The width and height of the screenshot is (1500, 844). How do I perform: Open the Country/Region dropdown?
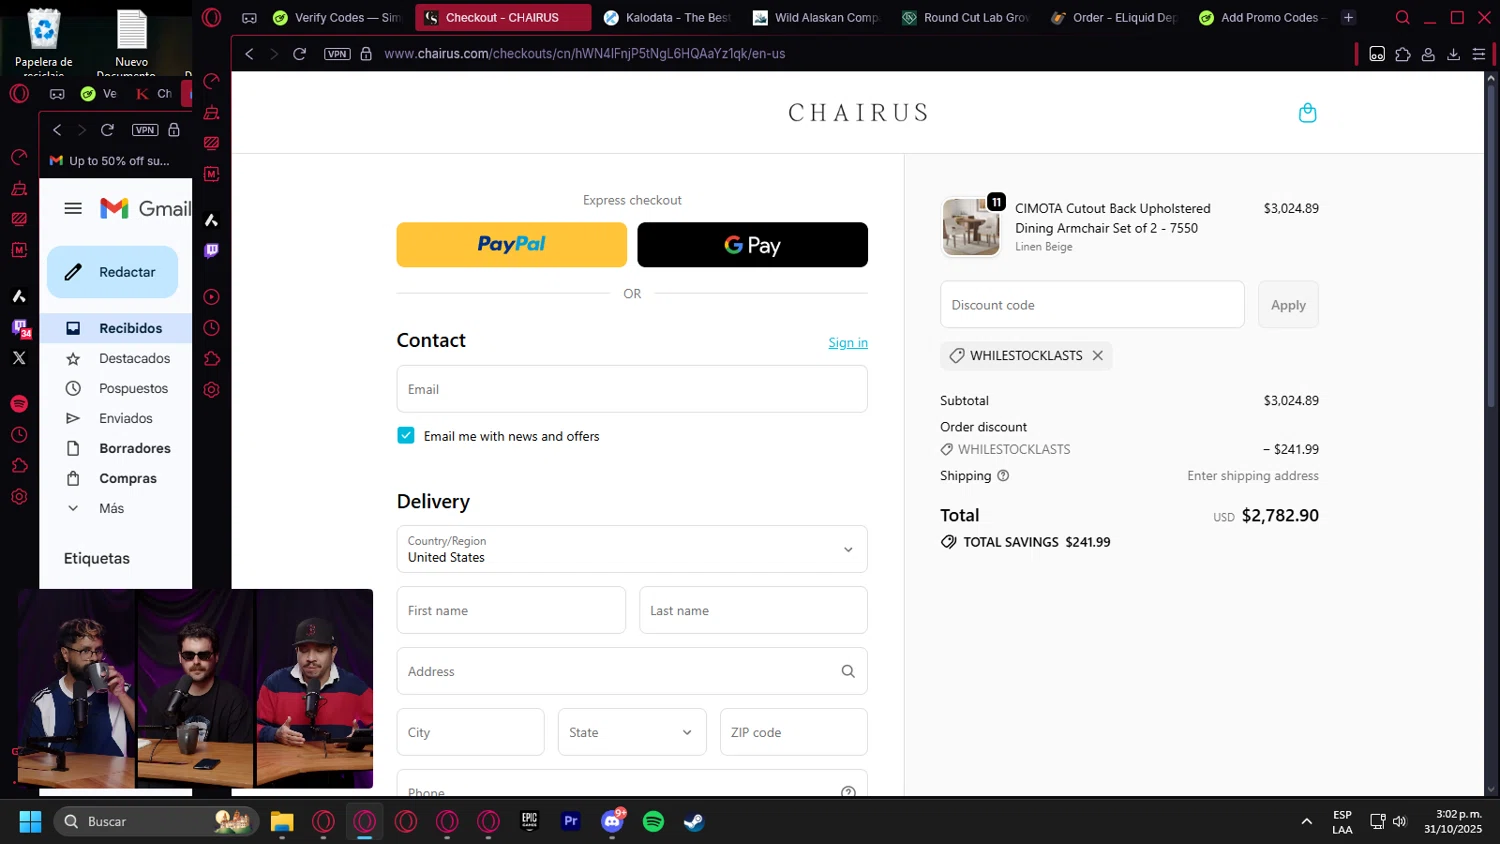(x=632, y=549)
